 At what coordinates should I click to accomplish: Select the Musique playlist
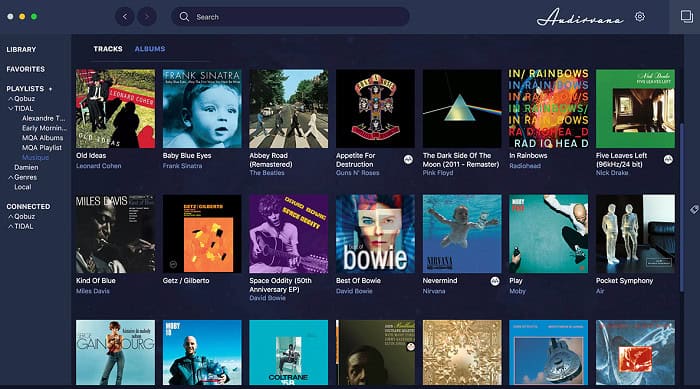tap(35, 158)
